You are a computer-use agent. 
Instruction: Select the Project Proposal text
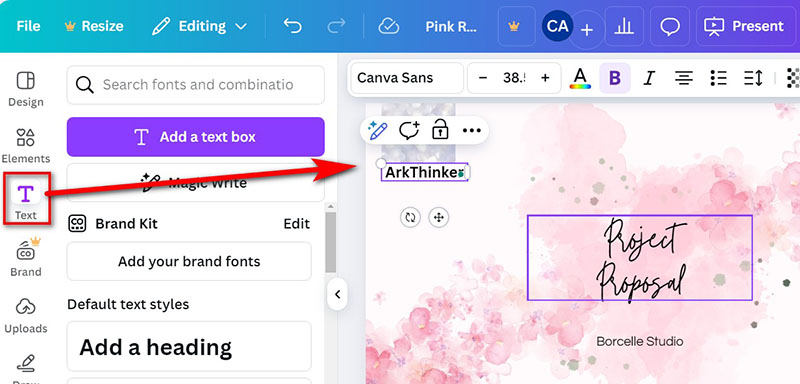tap(640, 258)
